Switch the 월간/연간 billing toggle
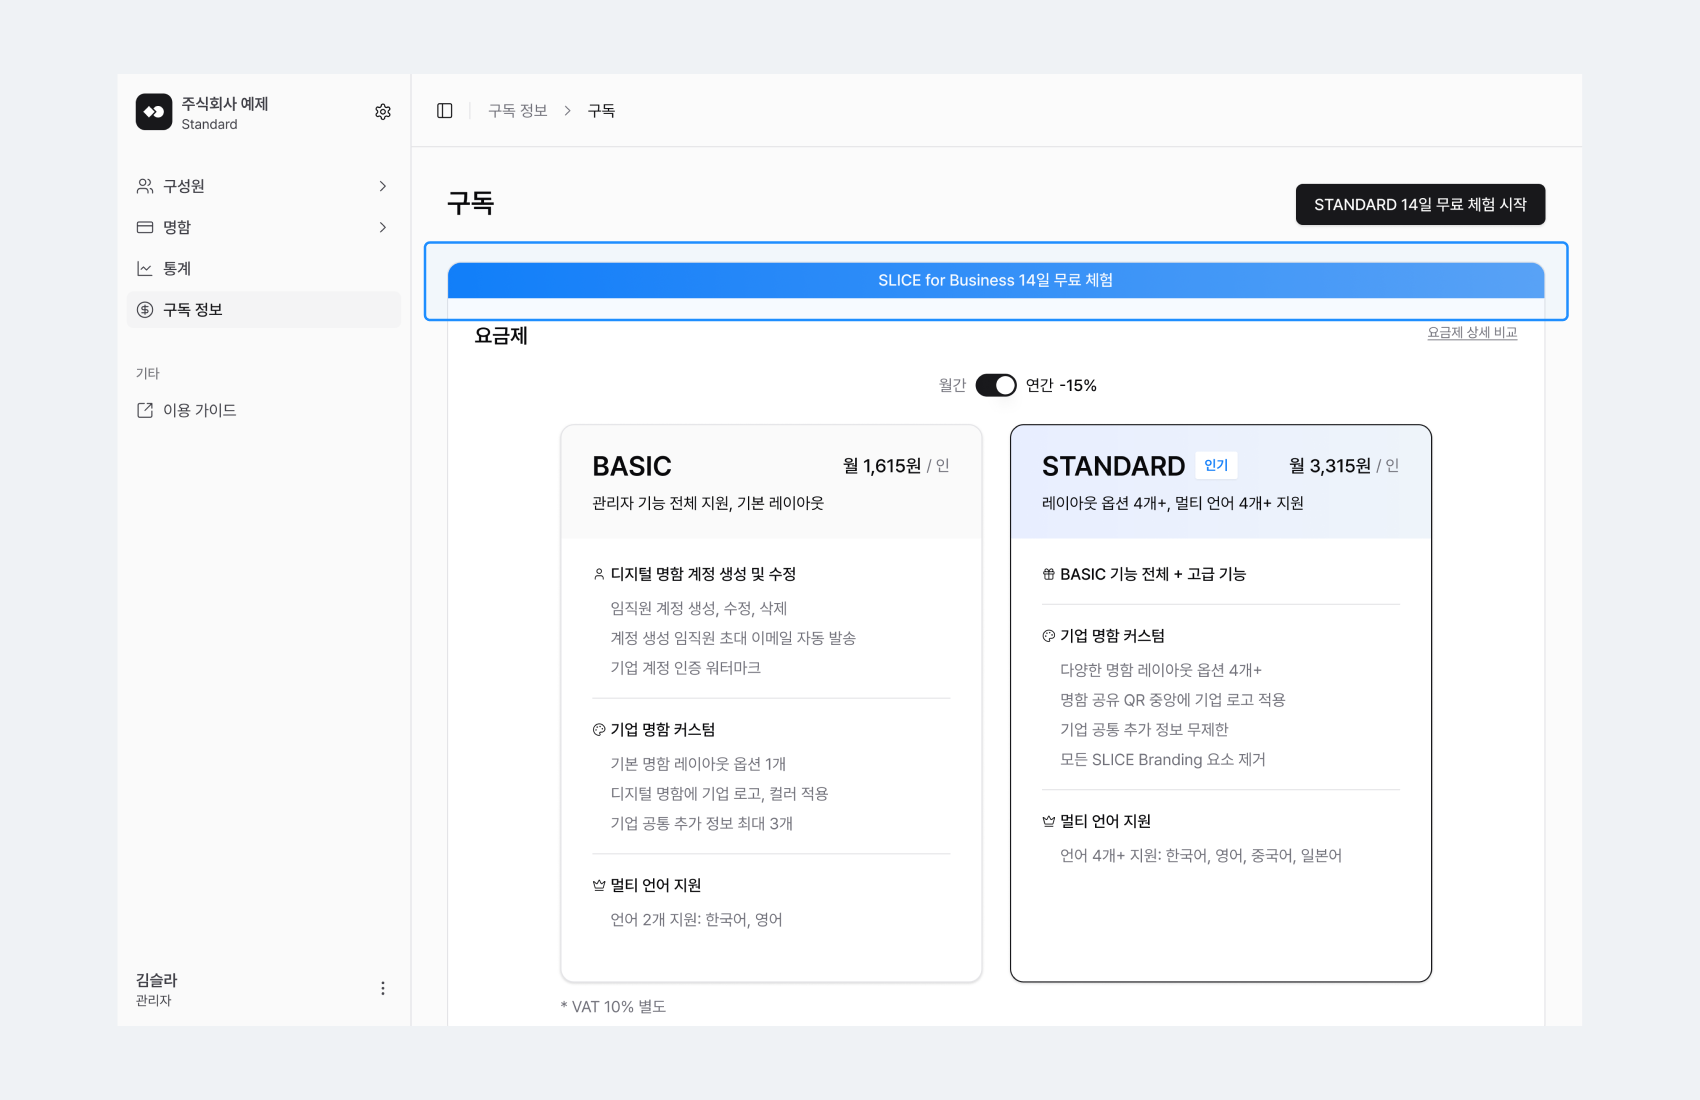Screen dimensions: 1700x1100 [996, 385]
